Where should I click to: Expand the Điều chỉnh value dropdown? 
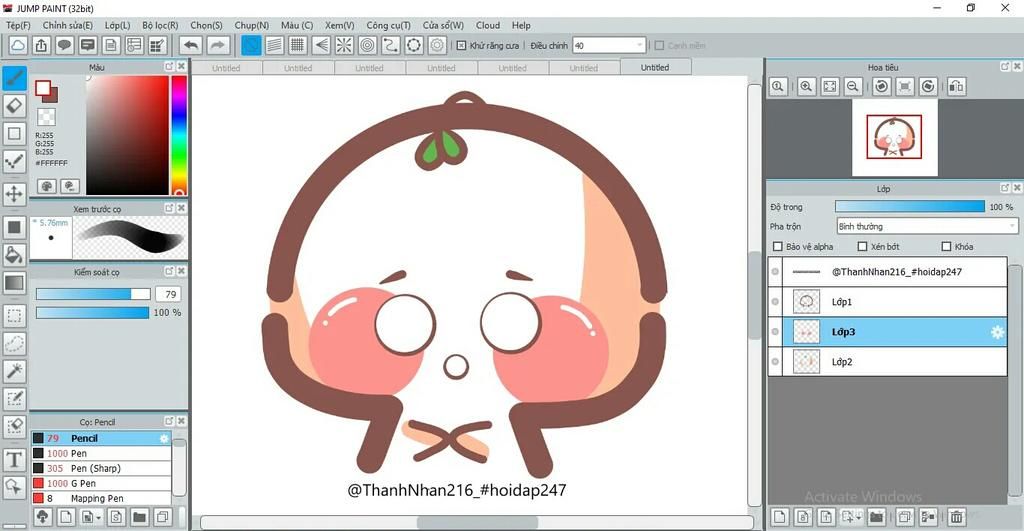coord(638,45)
